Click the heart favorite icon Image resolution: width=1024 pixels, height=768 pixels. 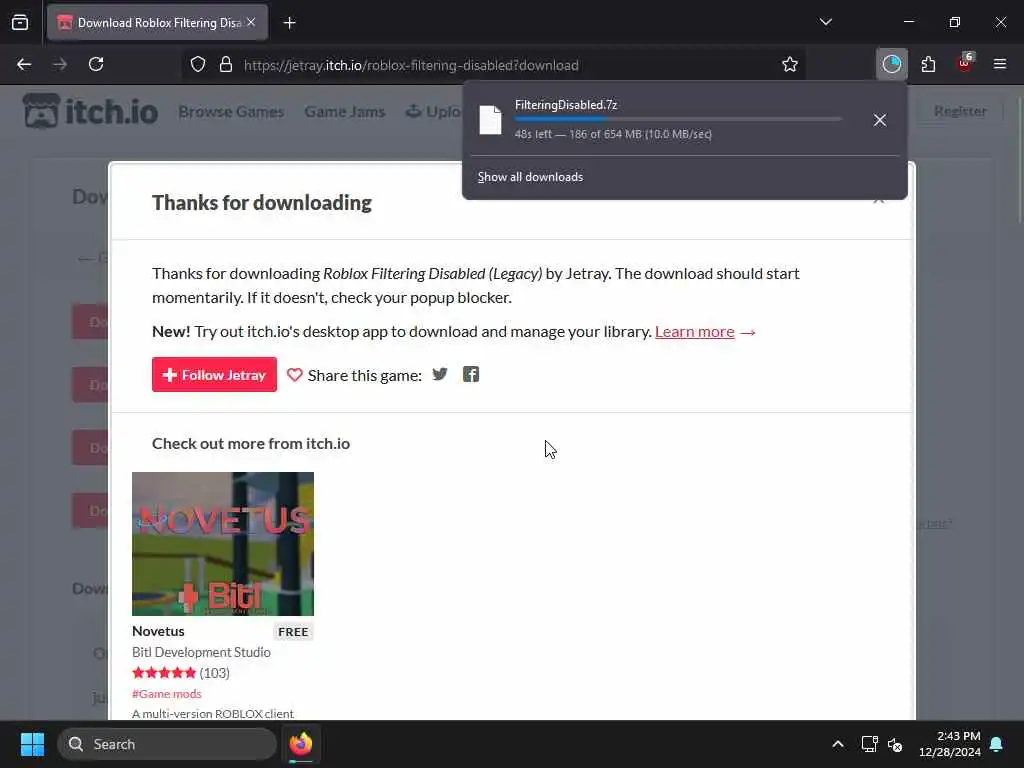pyautogui.click(x=295, y=375)
